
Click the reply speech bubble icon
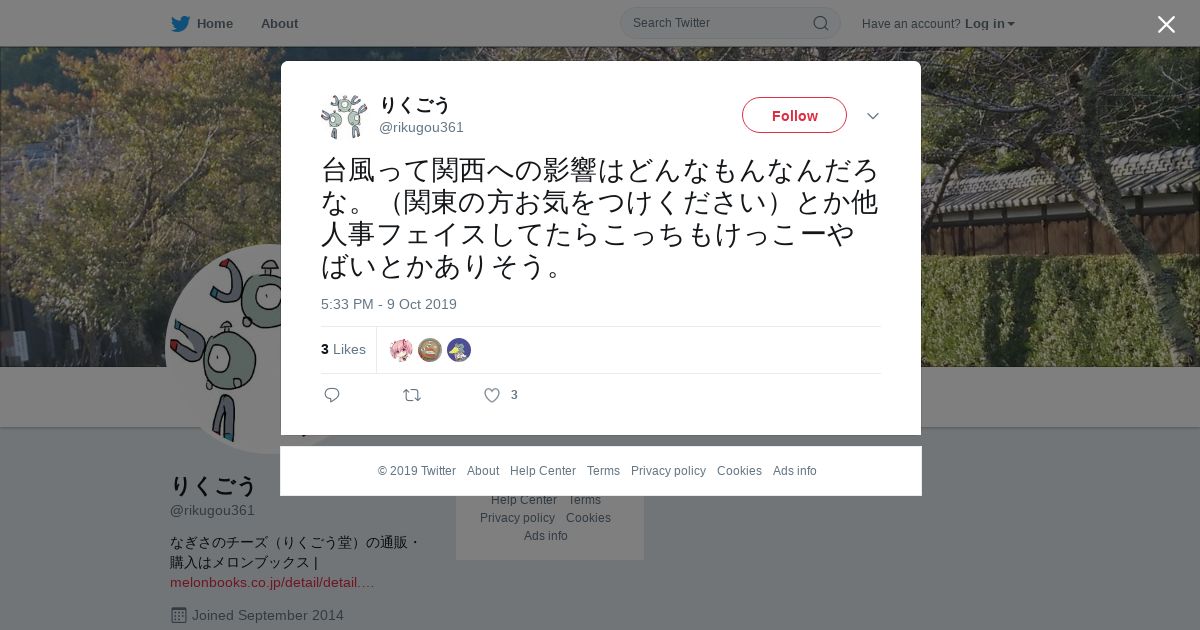click(332, 395)
